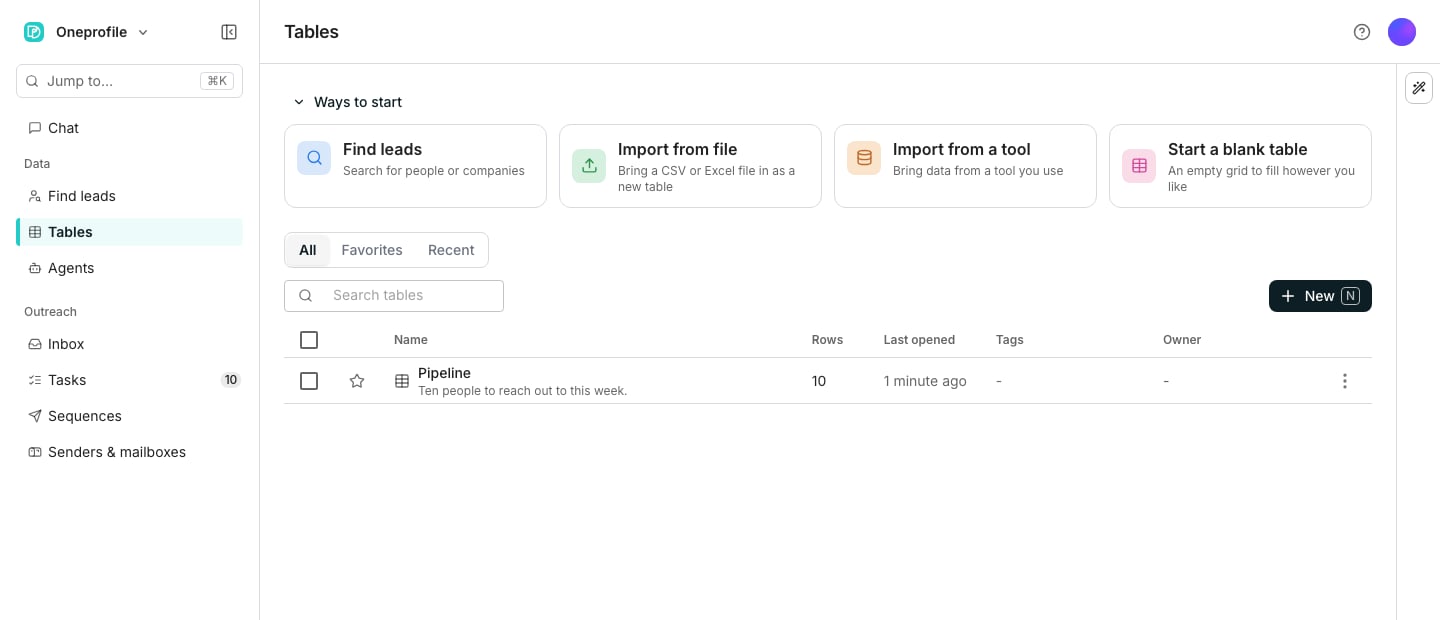Viewport: 1440px width, 620px height.
Task: Click the Agents robot icon
Action: [x=35, y=268]
